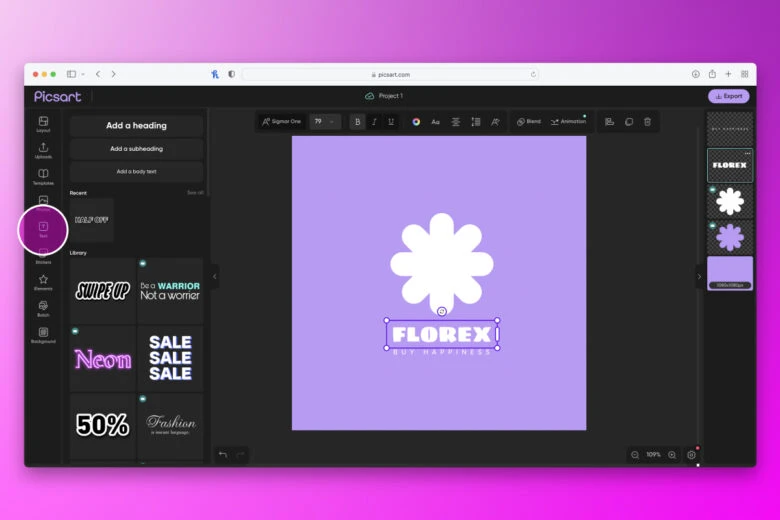This screenshot has width=780, height=520.
Task: Open the Blend options
Action: pos(529,122)
